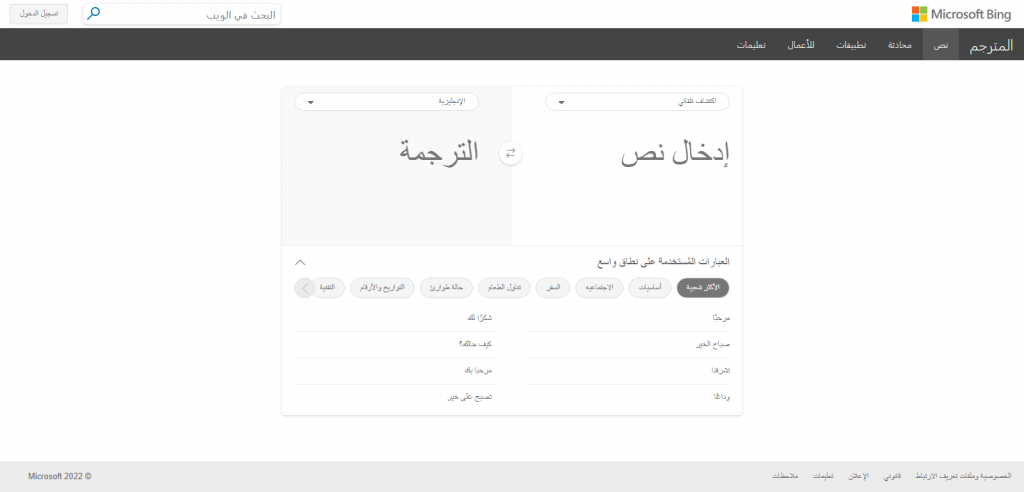Choose the حالة طوارئ phrase category

[446, 288]
